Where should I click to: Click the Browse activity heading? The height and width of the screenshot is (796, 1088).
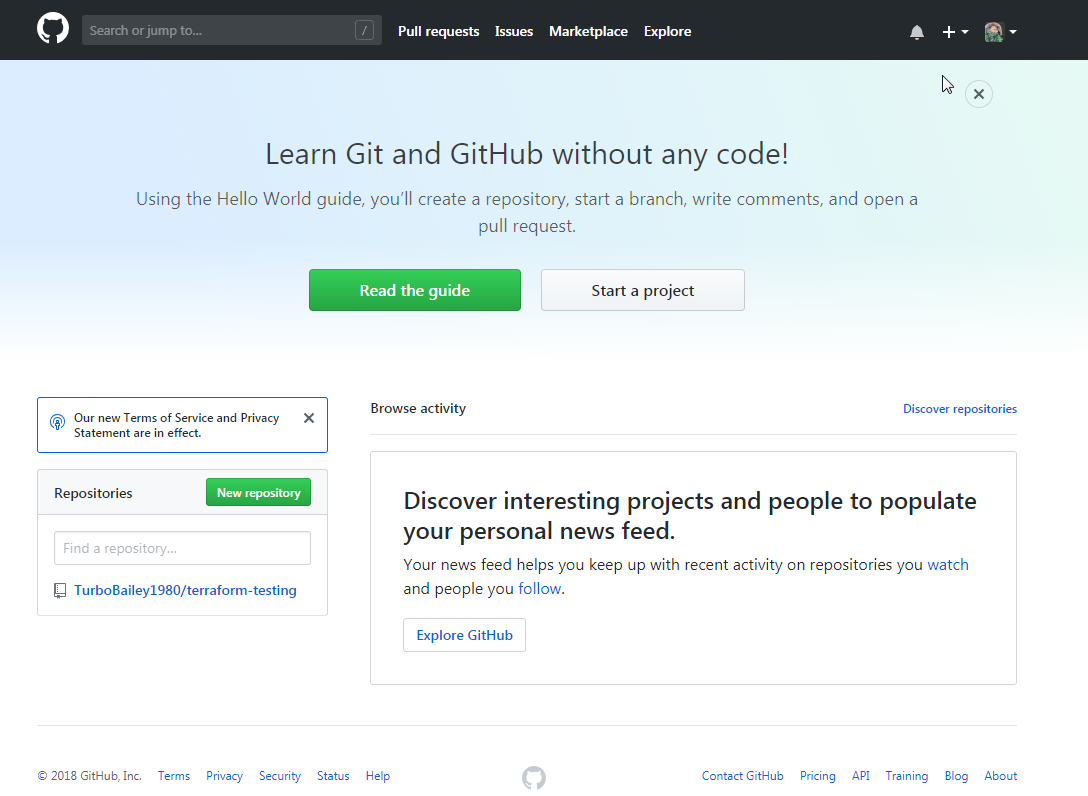[x=418, y=408]
